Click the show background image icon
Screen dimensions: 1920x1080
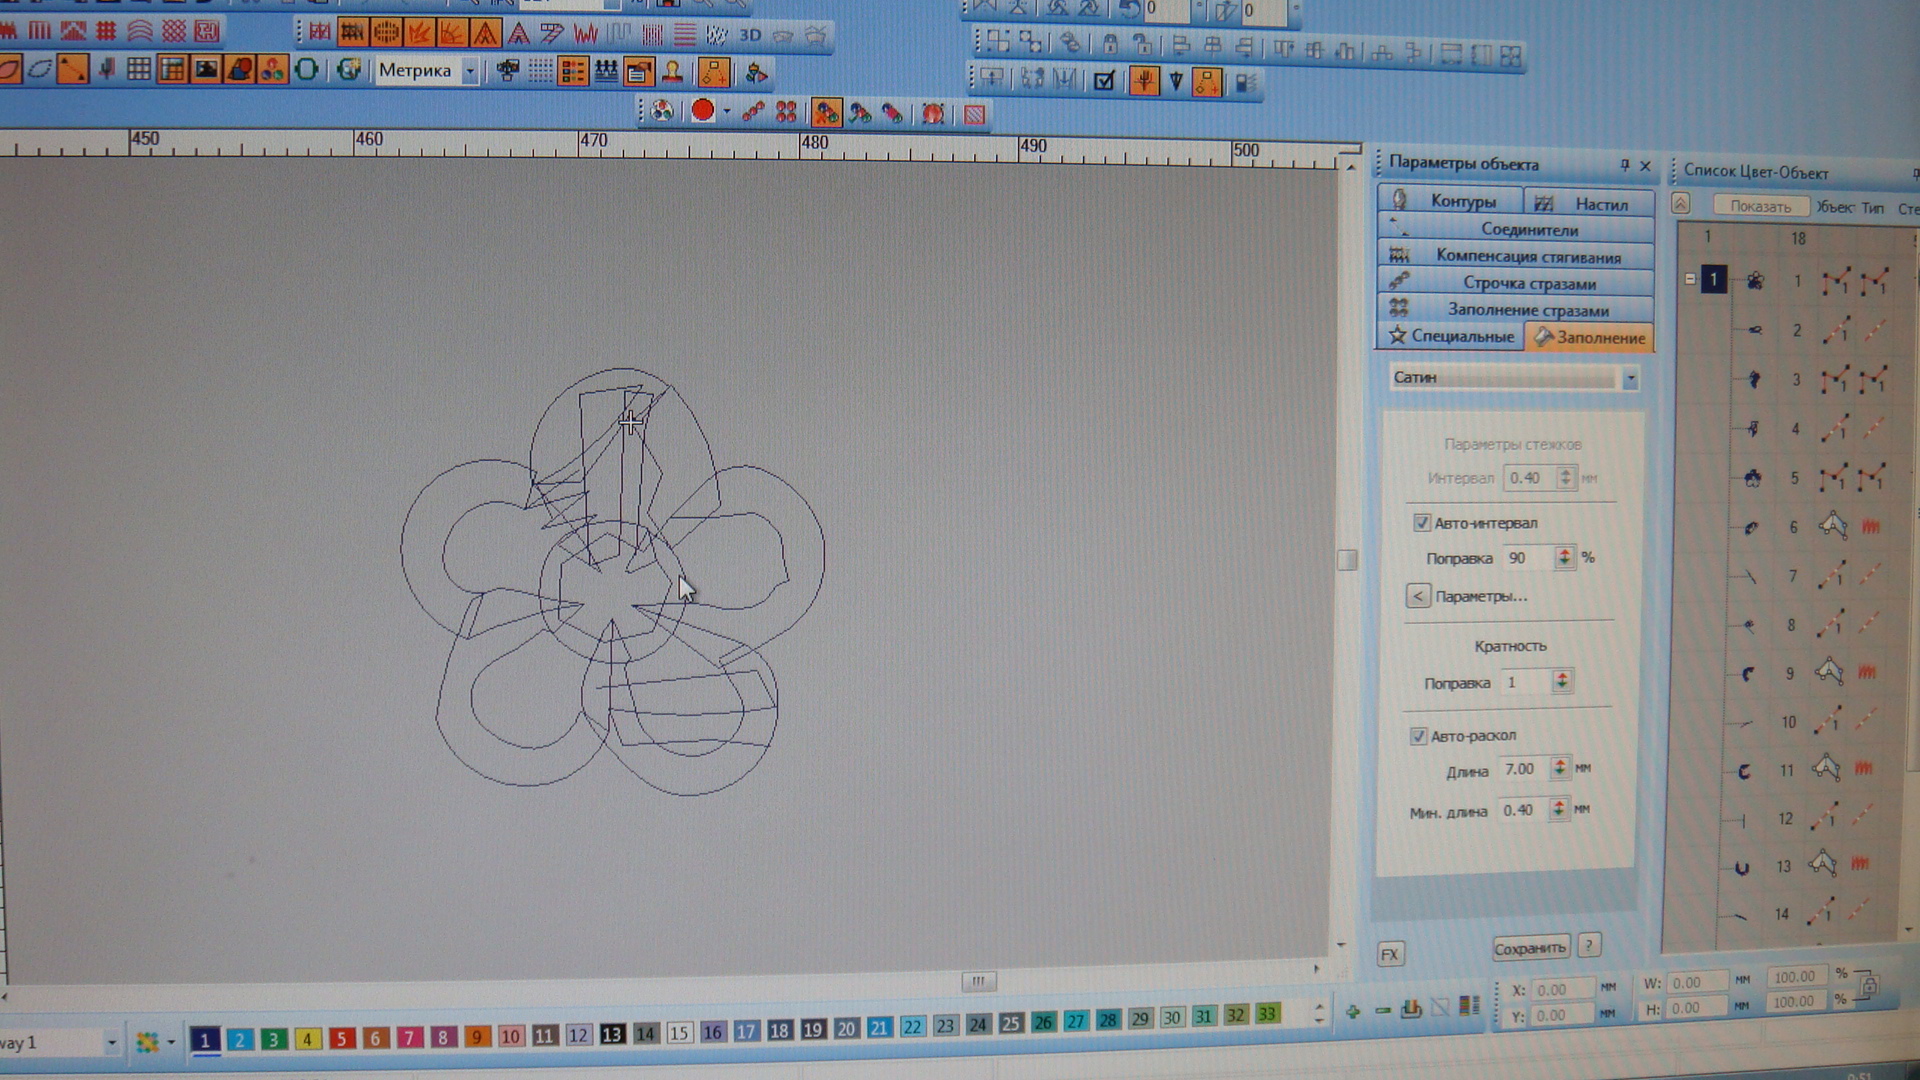(206, 70)
